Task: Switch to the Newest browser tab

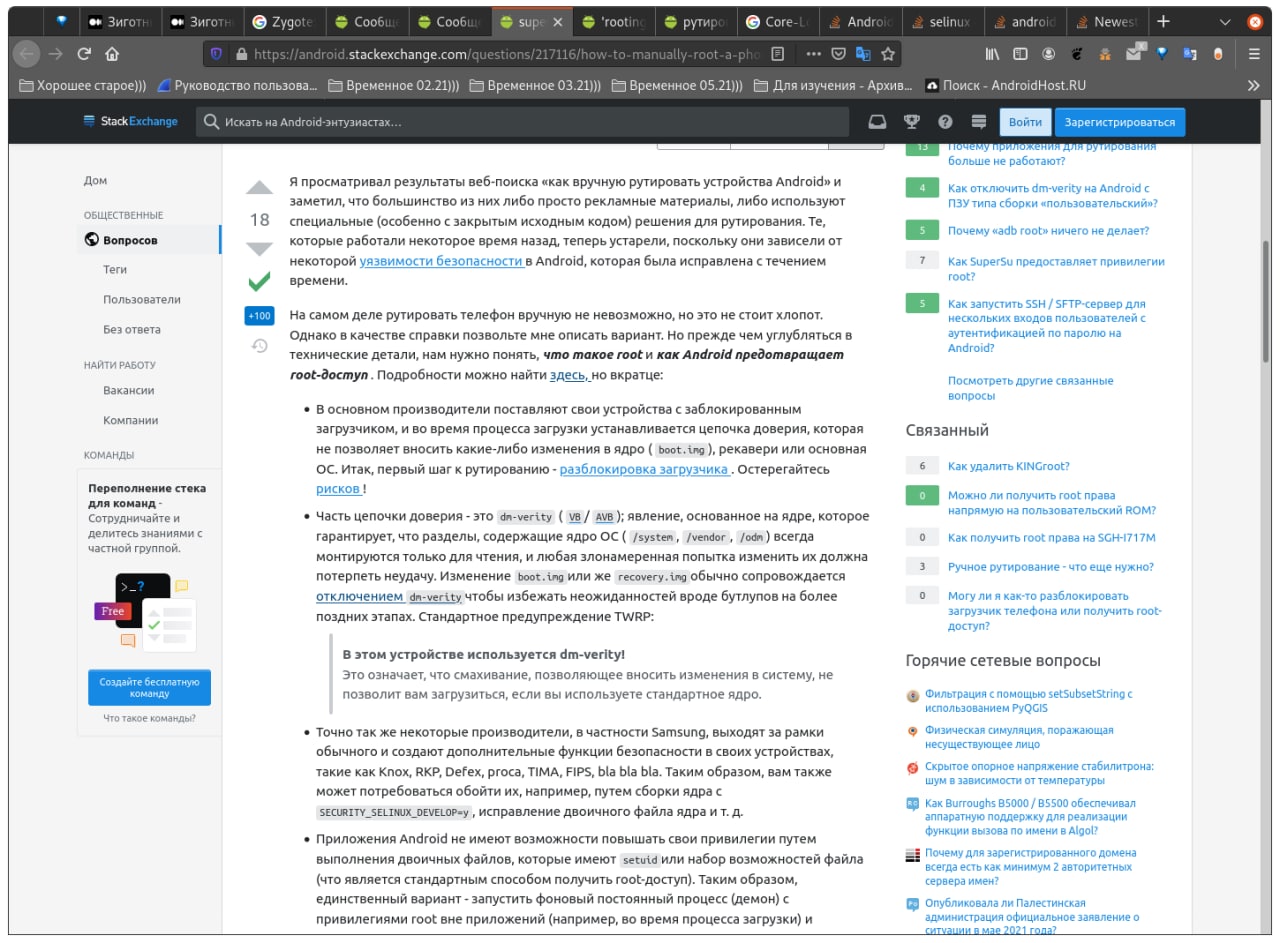Action: [1106, 22]
